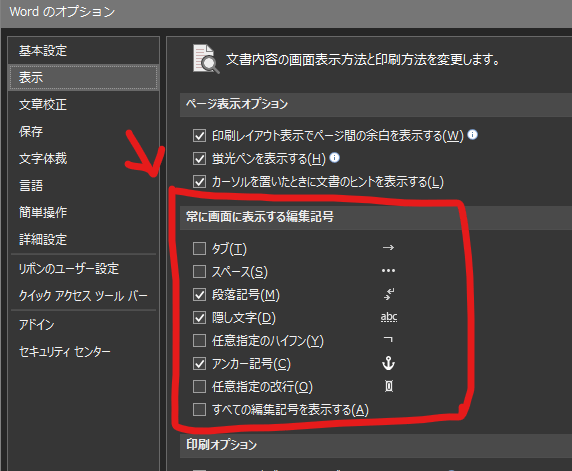Enable the タブ(T) formatting mark checkbox
The height and width of the screenshot is (471, 572).
[199, 248]
